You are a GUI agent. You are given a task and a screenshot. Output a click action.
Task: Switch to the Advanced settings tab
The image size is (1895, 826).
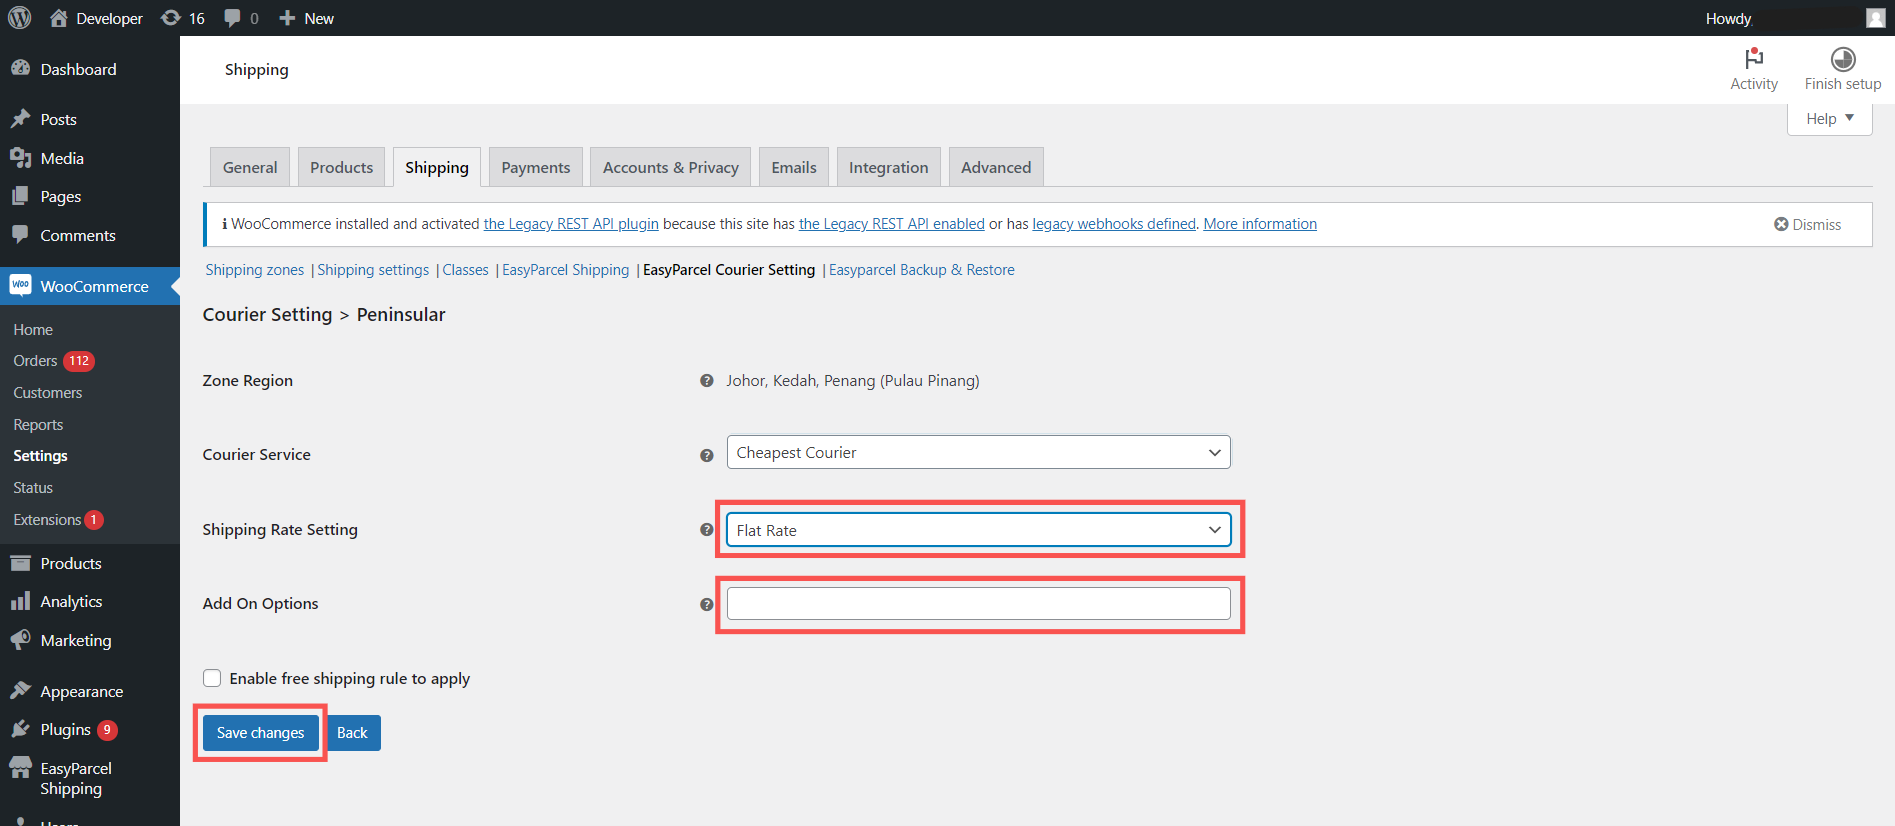pos(996,167)
